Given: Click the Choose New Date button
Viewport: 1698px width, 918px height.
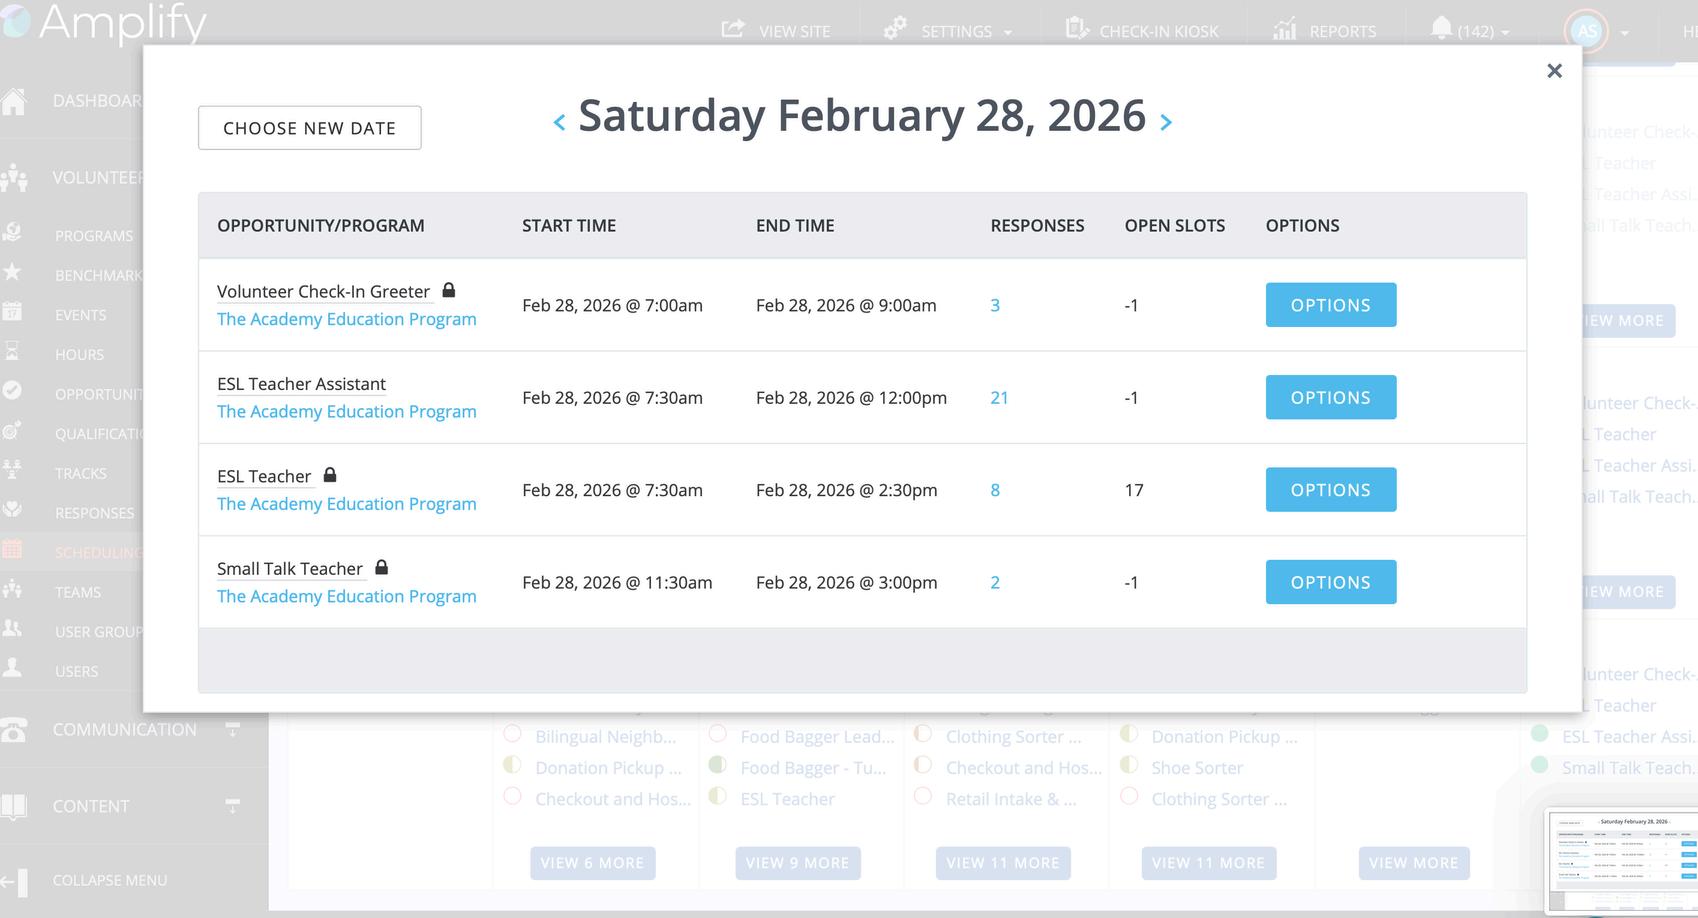Looking at the screenshot, I should coord(309,128).
